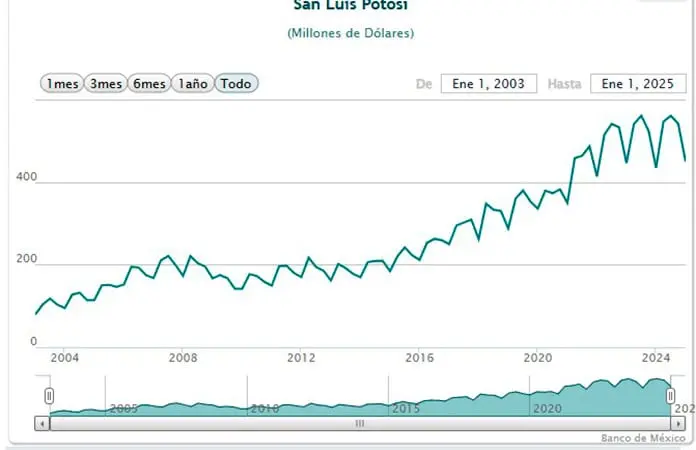Click the right navigator handle
The width and height of the screenshot is (696, 450).
pos(671,396)
